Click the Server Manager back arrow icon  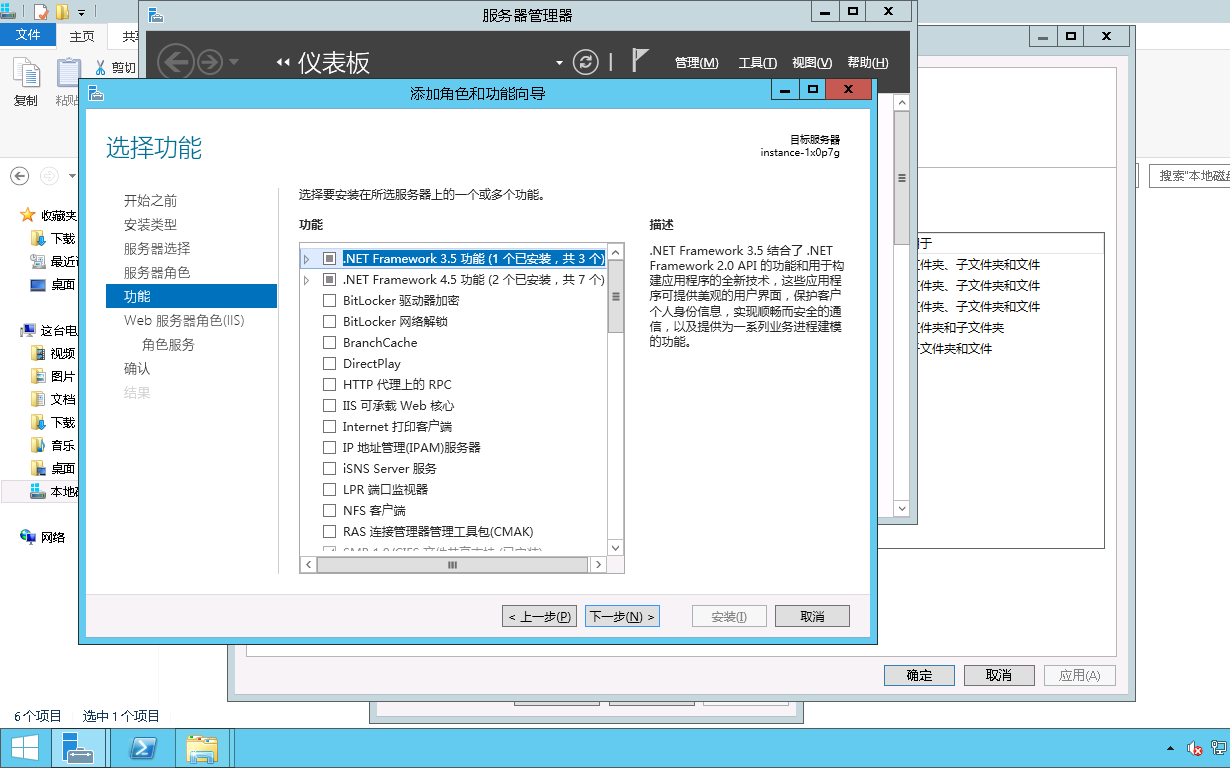point(176,62)
